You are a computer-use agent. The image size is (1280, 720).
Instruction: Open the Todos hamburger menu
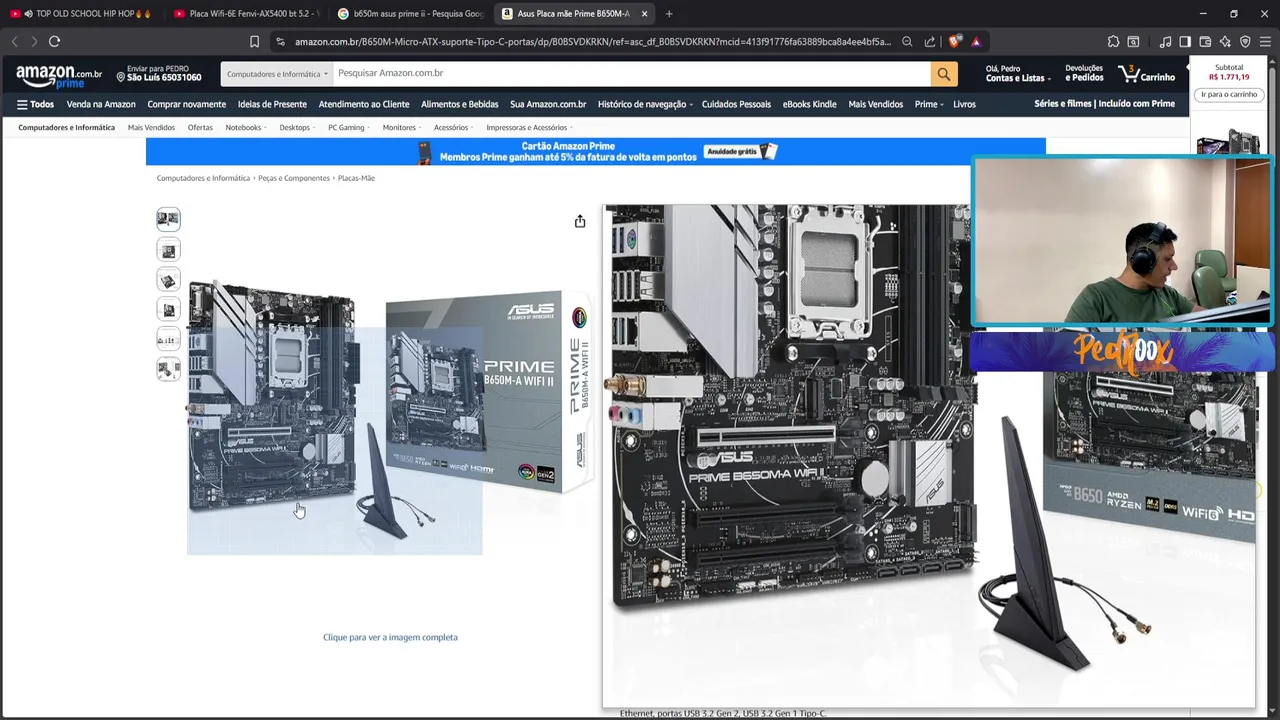[35, 104]
